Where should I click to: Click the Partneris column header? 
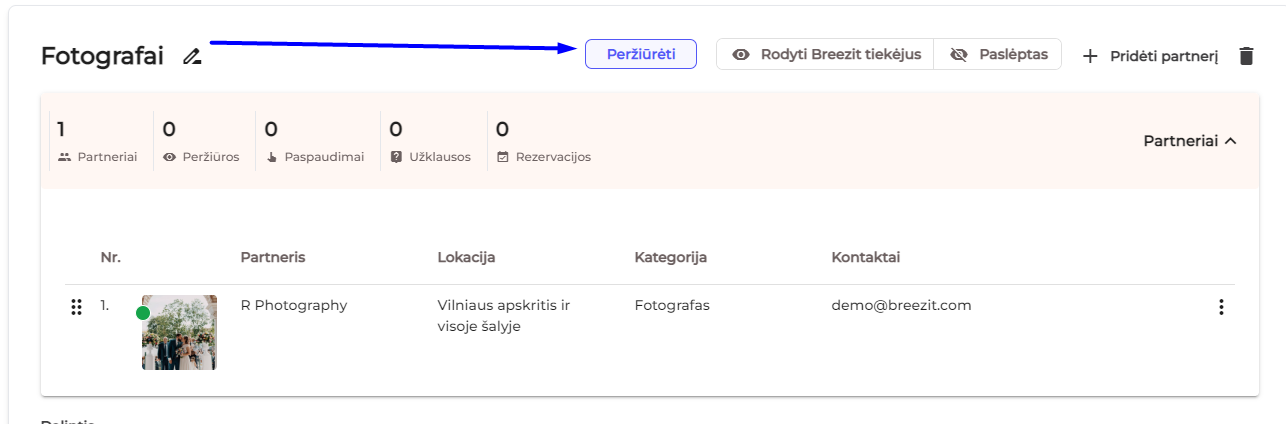click(x=273, y=257)
